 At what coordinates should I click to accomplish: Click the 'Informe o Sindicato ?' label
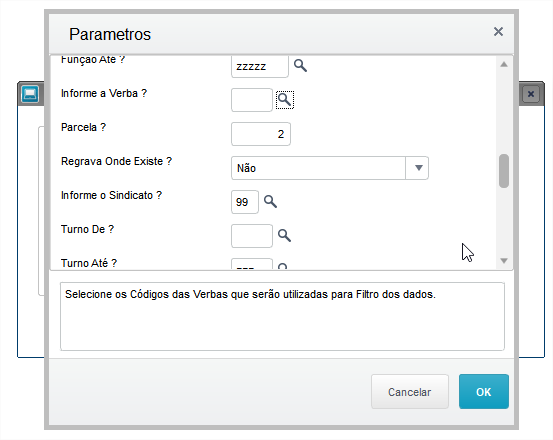(111, 195)
